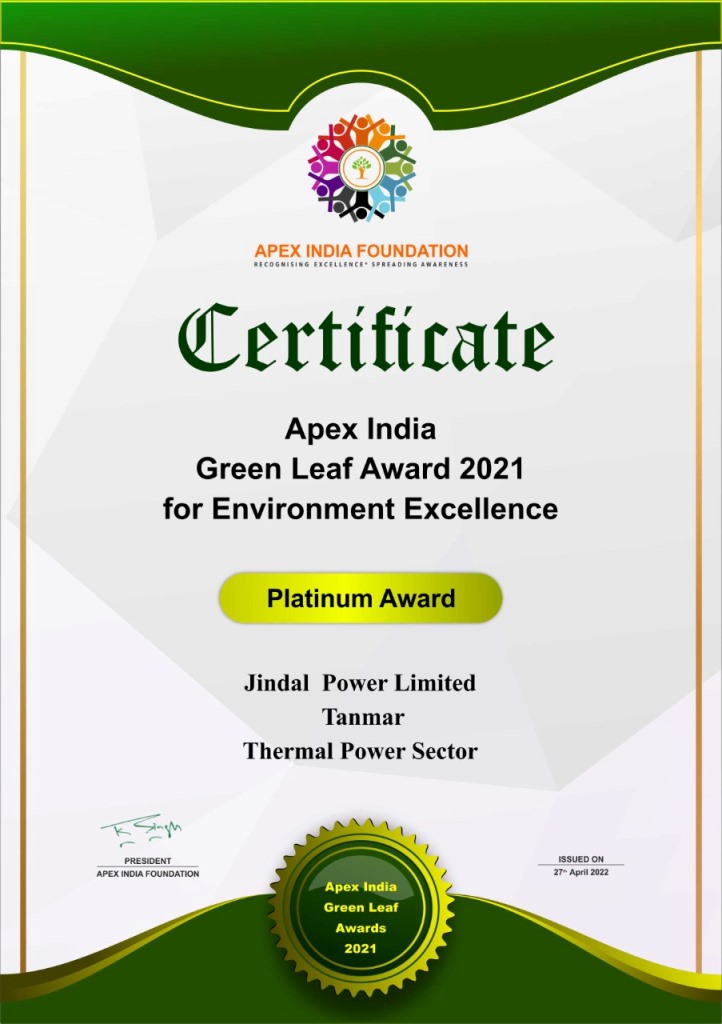Click 'Awards' text inside the gold seal
Screen dimensions: 722x1024
click(360, 928)
